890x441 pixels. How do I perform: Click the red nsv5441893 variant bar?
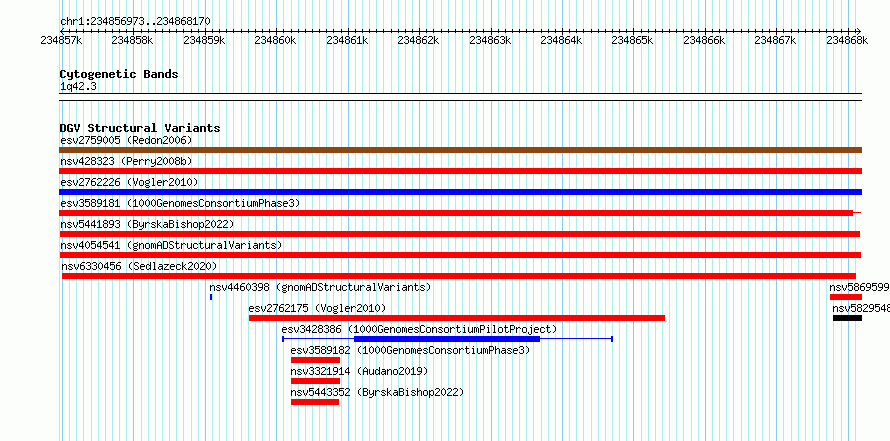click(x=460, y=234)
